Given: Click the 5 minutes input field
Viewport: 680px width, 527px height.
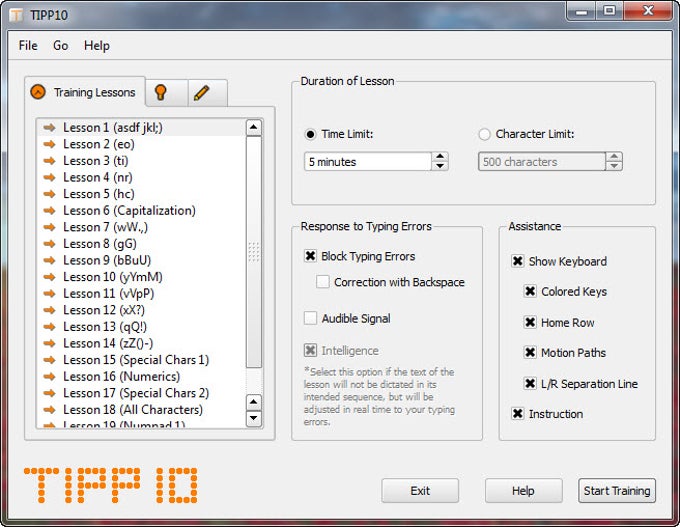Looking at the screenshot, I should [x=368, y=162].
